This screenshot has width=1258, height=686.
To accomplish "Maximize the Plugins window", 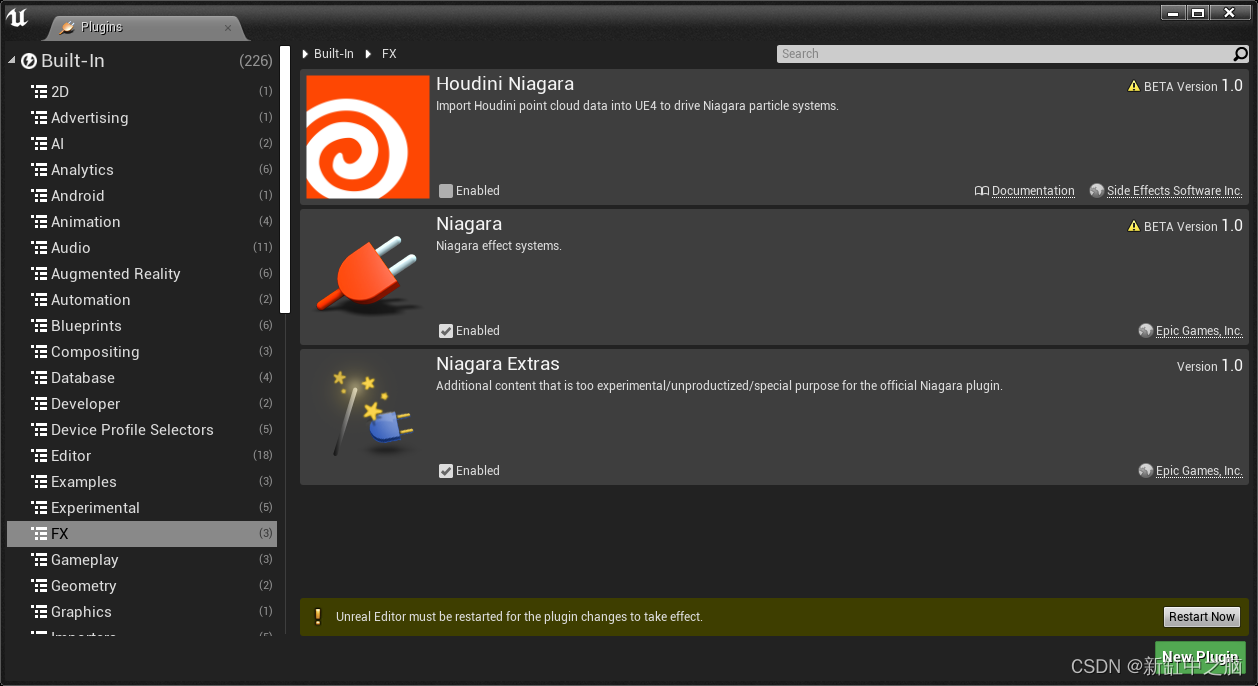I will (x=1198, y=13).
